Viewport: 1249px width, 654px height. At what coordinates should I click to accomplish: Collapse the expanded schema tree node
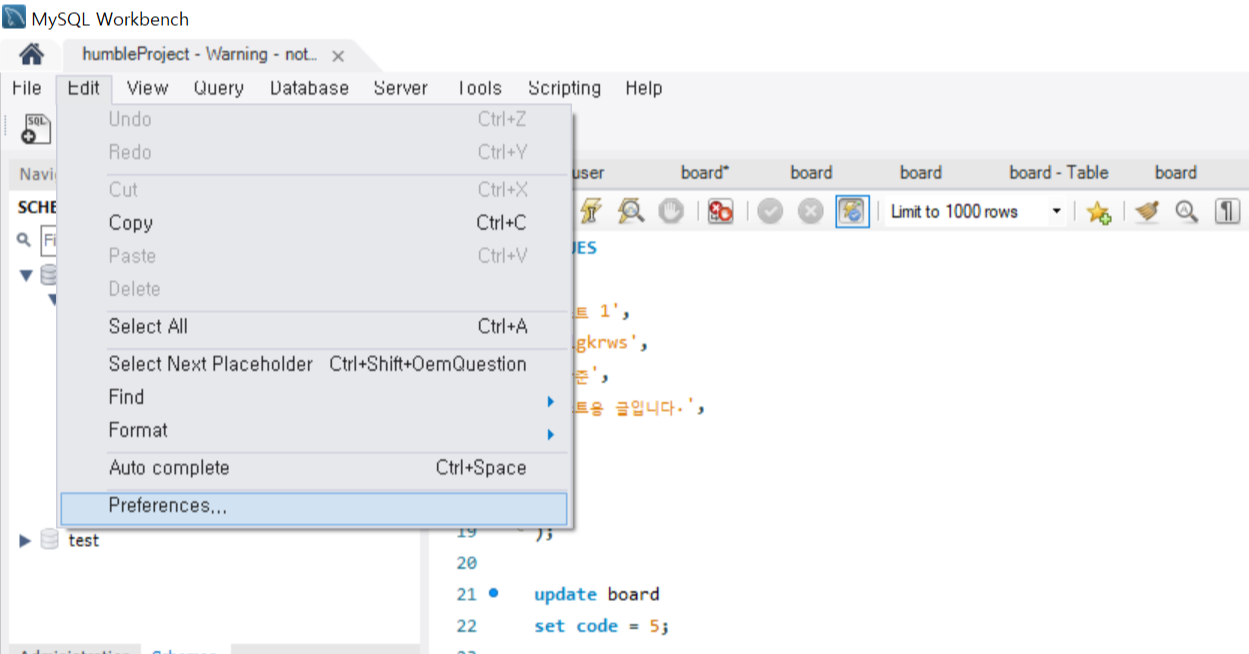click(26, 275)
